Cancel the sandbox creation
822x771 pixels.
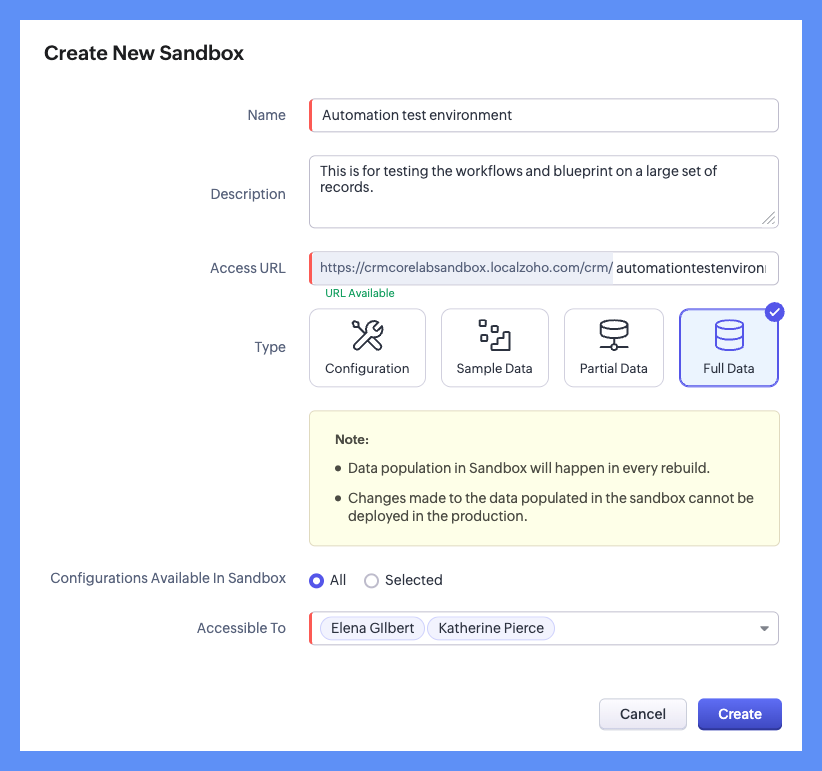pyautogui.click(x=642, y=714)
